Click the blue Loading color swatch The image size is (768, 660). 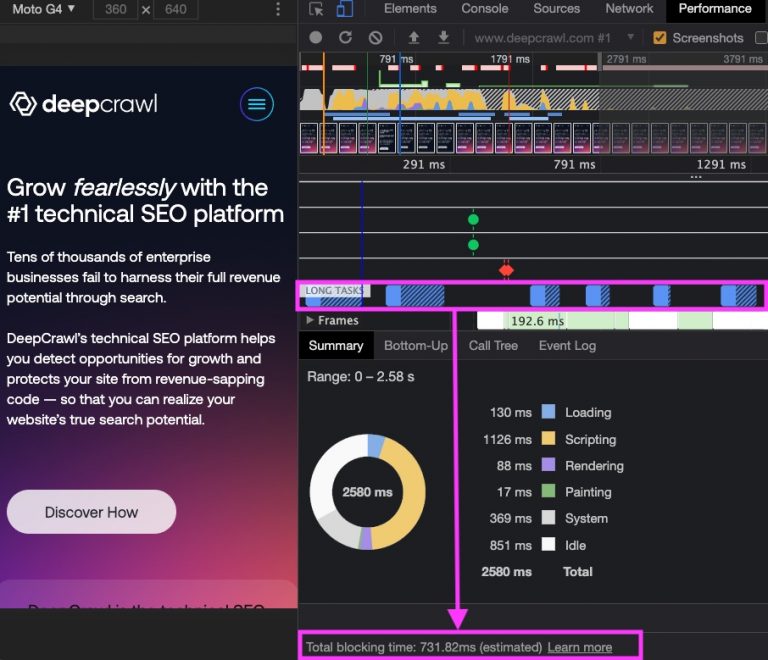pos(548,412)
